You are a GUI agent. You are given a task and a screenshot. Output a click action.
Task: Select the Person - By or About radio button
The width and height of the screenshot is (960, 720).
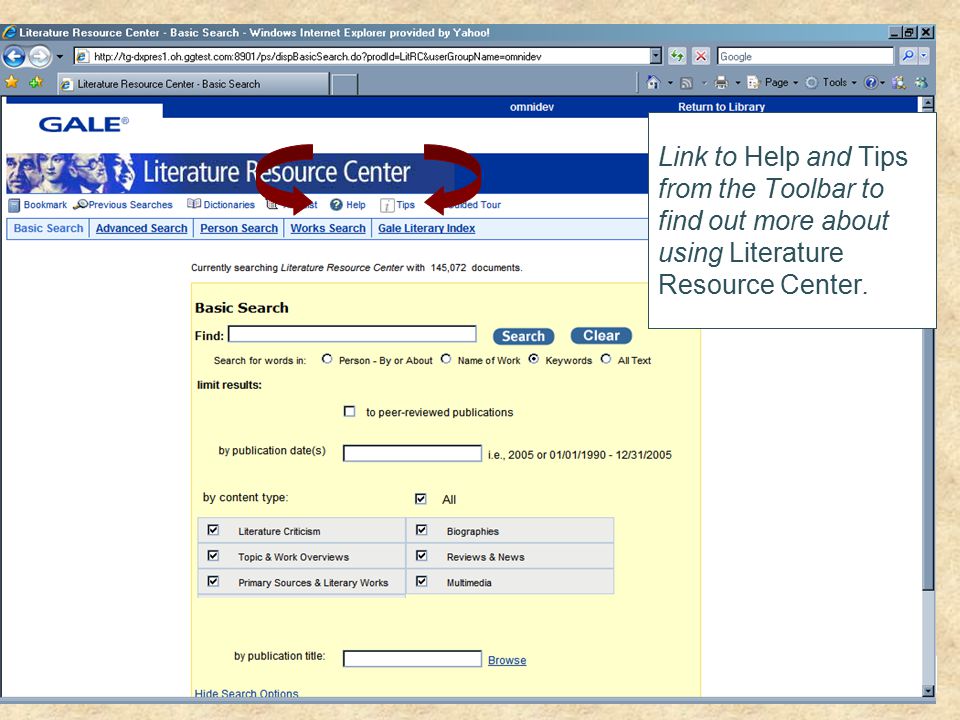pyautogui.click(x=327, y=359)
